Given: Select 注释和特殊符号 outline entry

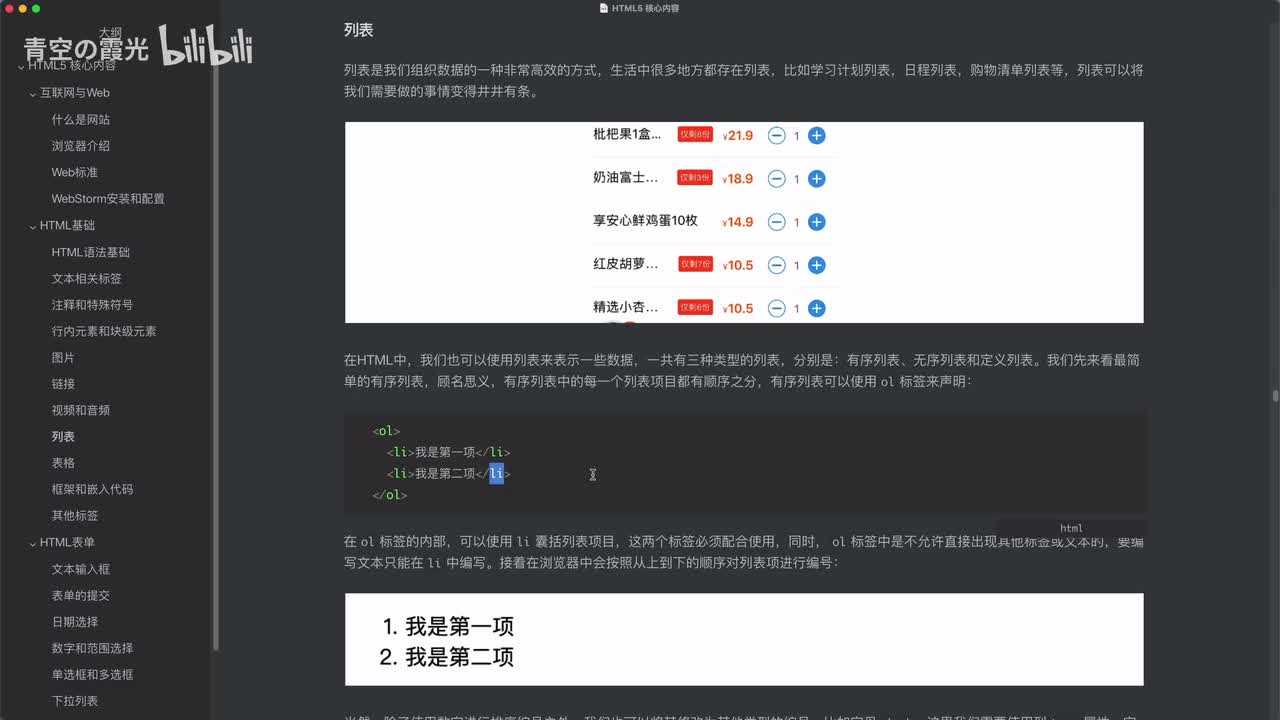Looking at the screenshot, I should [92, 305].
